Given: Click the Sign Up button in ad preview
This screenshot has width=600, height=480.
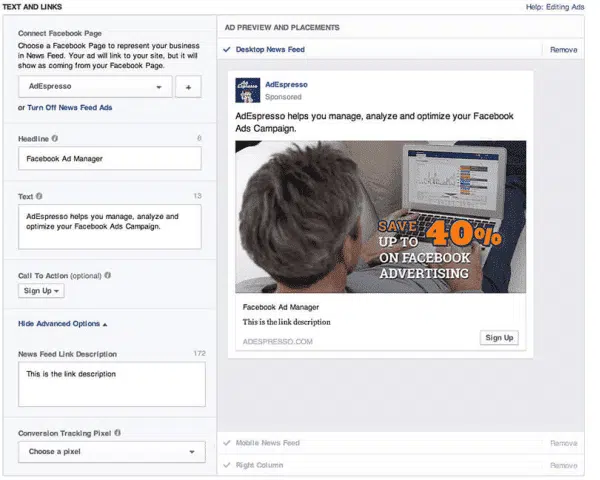Looking at the screenshot, I should (x=499, y=337).
